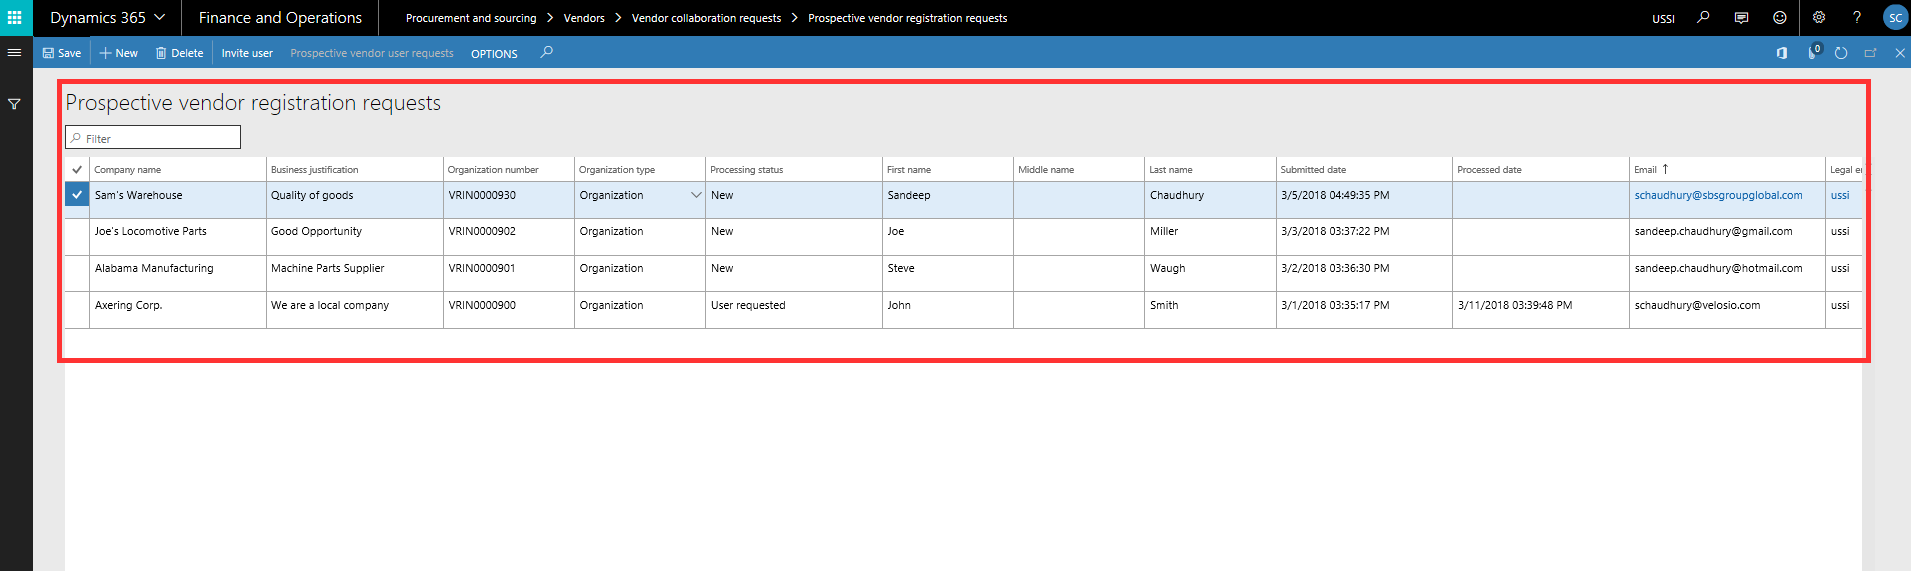
Task: Select the Joe's Locomotive Parts row marker
Action: [77, 232]
